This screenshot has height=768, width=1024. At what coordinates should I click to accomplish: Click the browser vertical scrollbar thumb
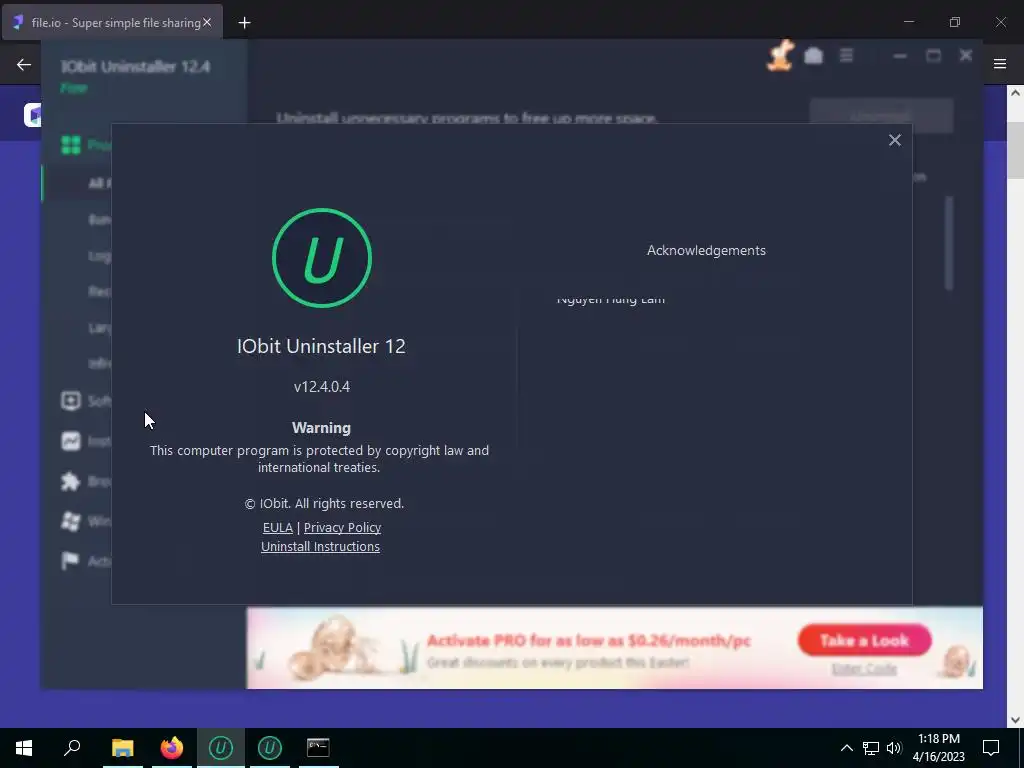(1015, 150)
